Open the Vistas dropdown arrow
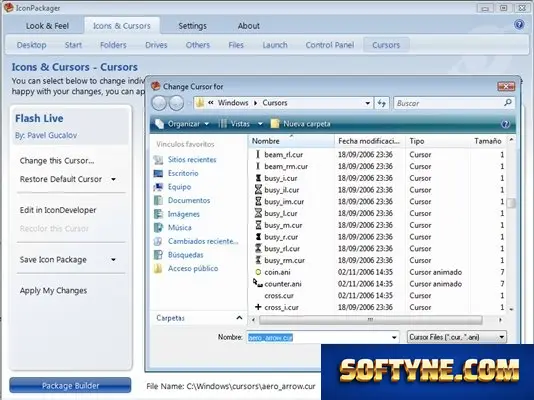This screenshot has width=534, height=400. click(x=260, y=124)
